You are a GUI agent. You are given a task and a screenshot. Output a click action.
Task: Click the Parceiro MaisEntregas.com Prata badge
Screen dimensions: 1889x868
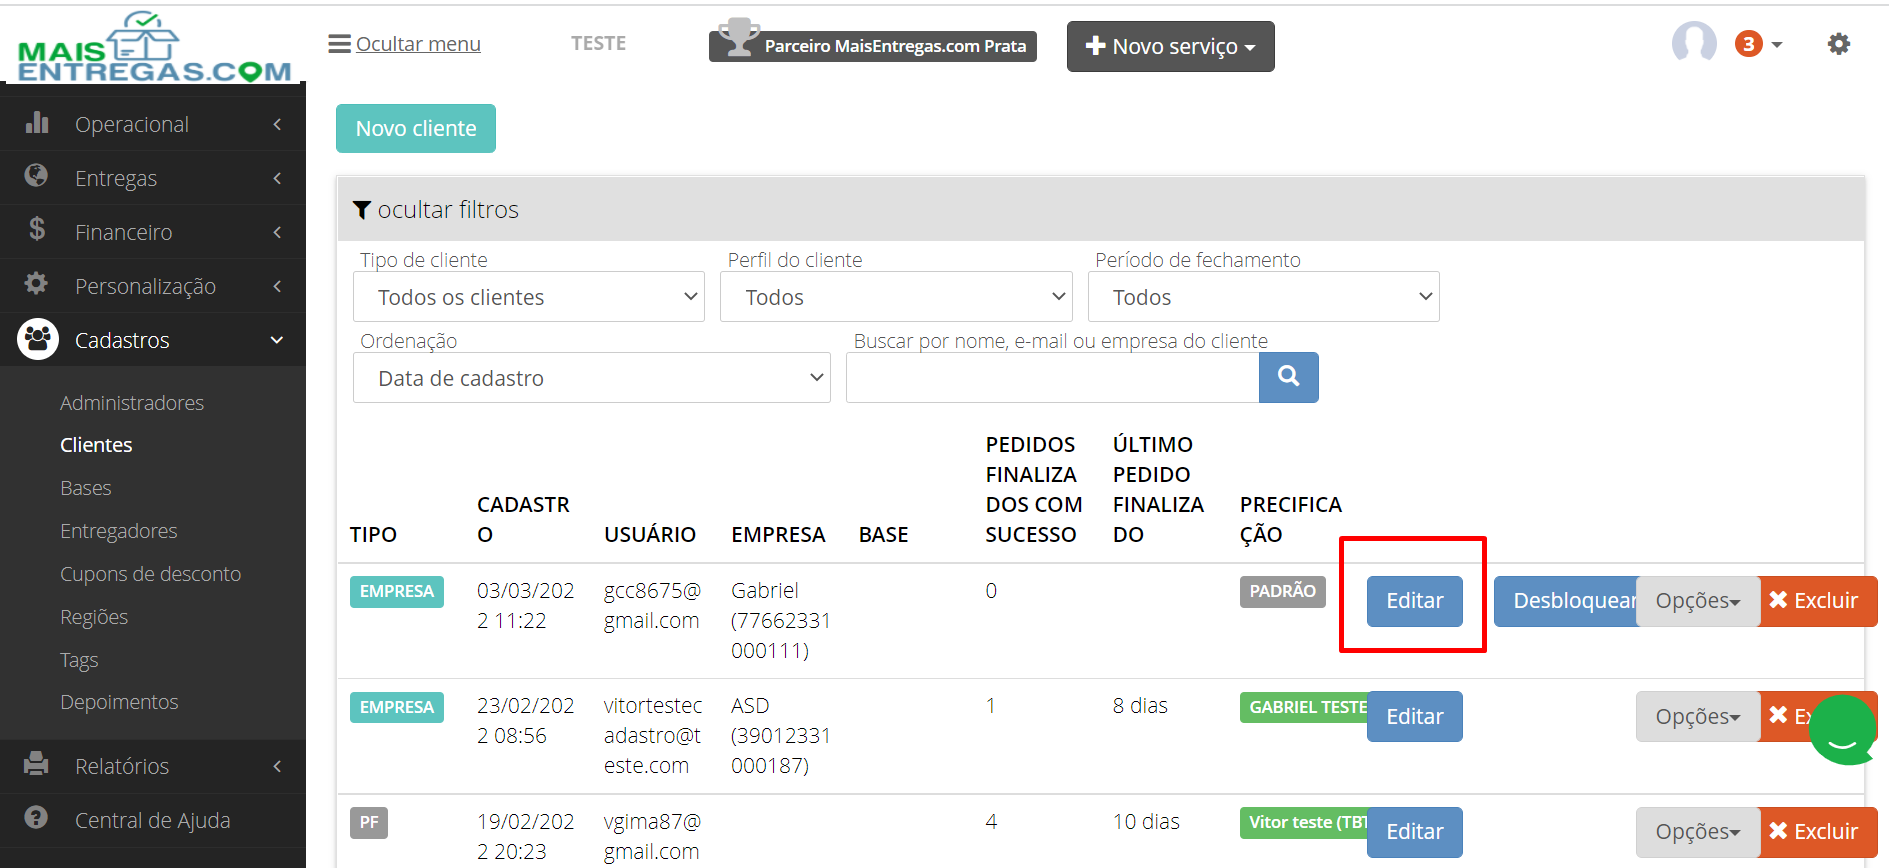point(873,46)
